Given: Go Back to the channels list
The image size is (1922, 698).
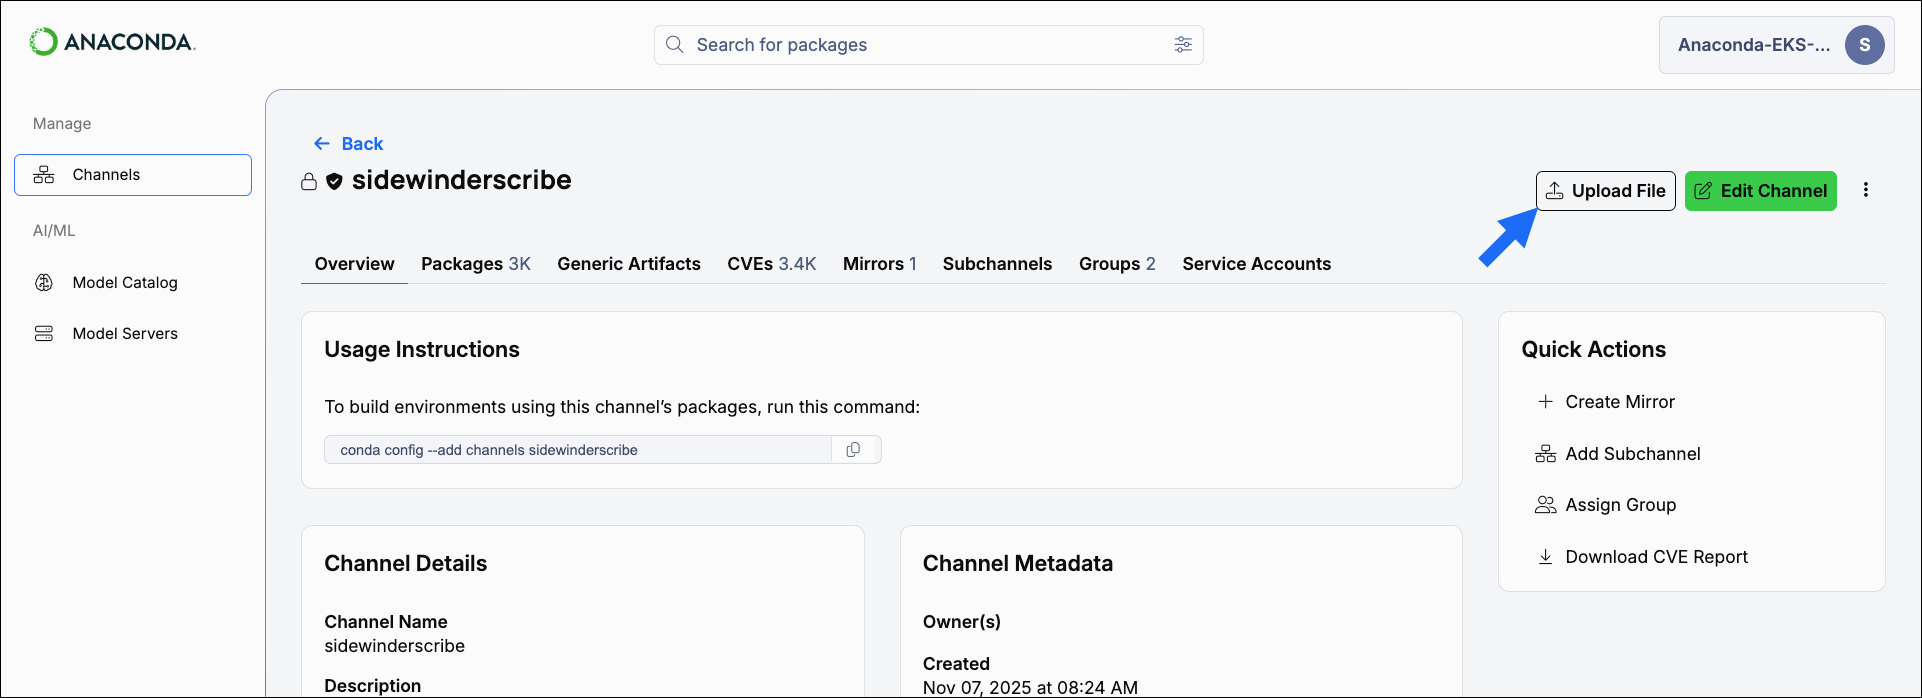Looking at the screenshot, I should 348,144.
